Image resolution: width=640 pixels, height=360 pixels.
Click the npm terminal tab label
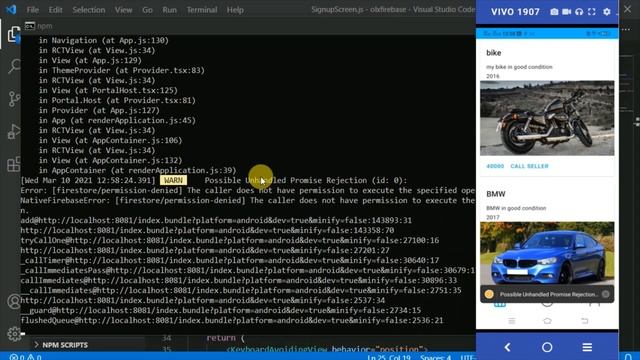coord(44,26)
